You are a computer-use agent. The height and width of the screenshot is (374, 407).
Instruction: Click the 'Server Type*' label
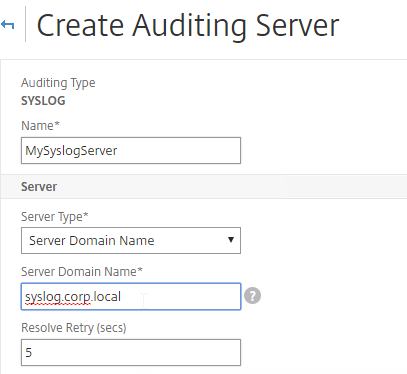pos(55,217)
